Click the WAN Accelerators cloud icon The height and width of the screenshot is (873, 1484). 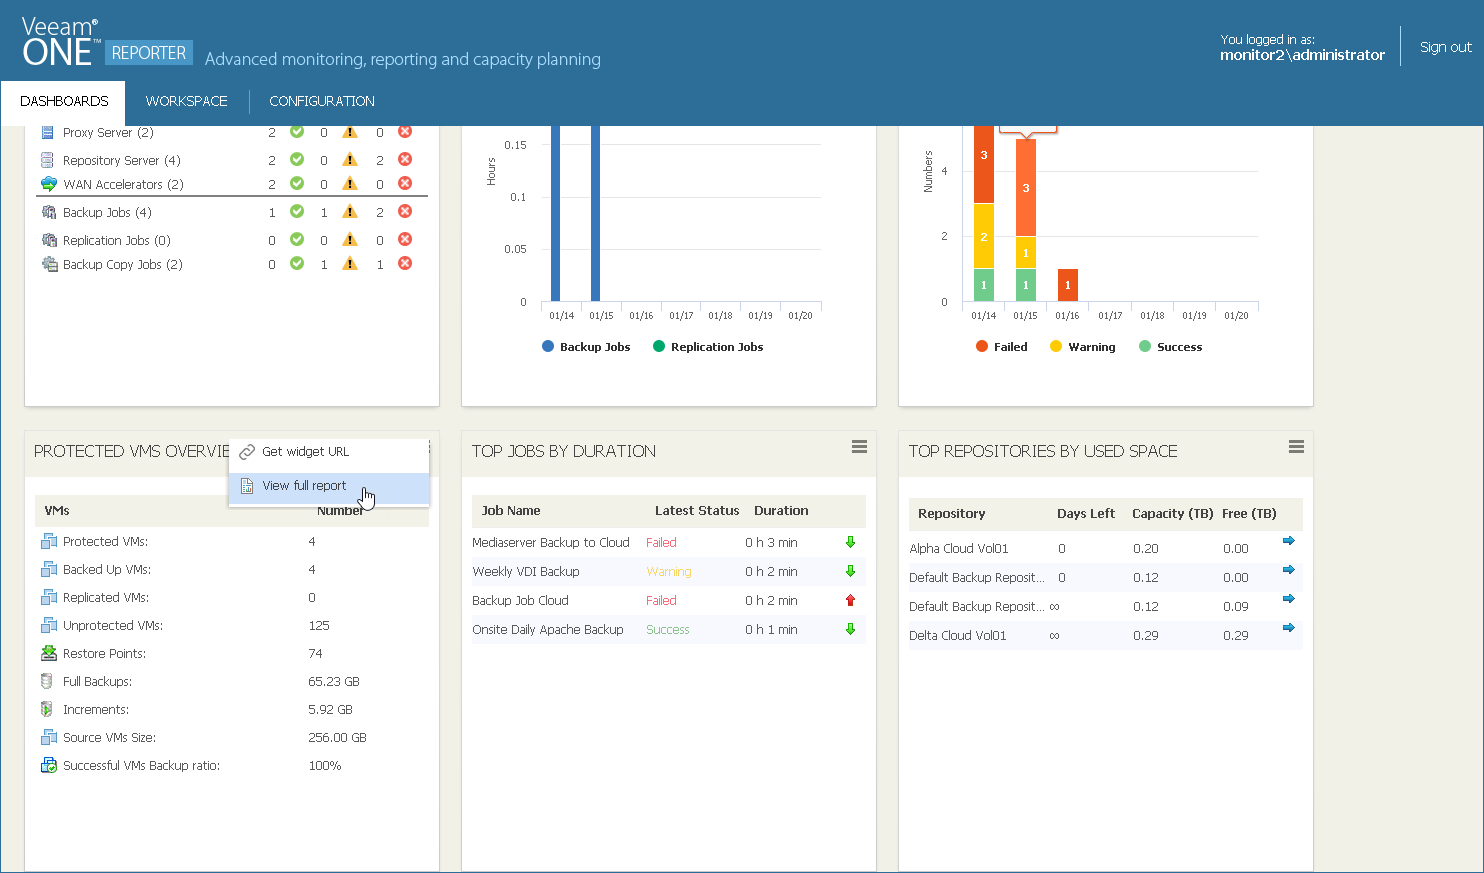pos(49,184)
